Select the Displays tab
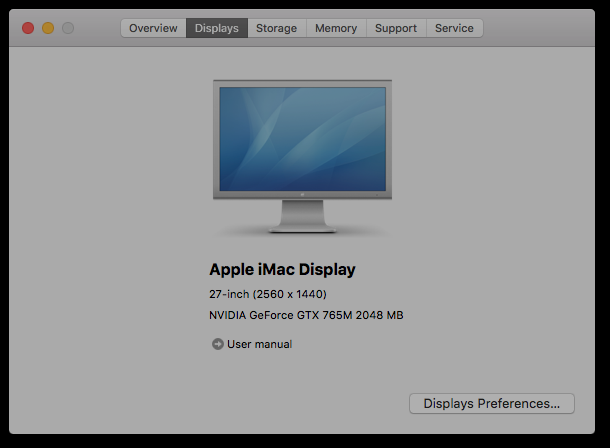The width and height of the screenshot is (610, 448). pos(217,28)
